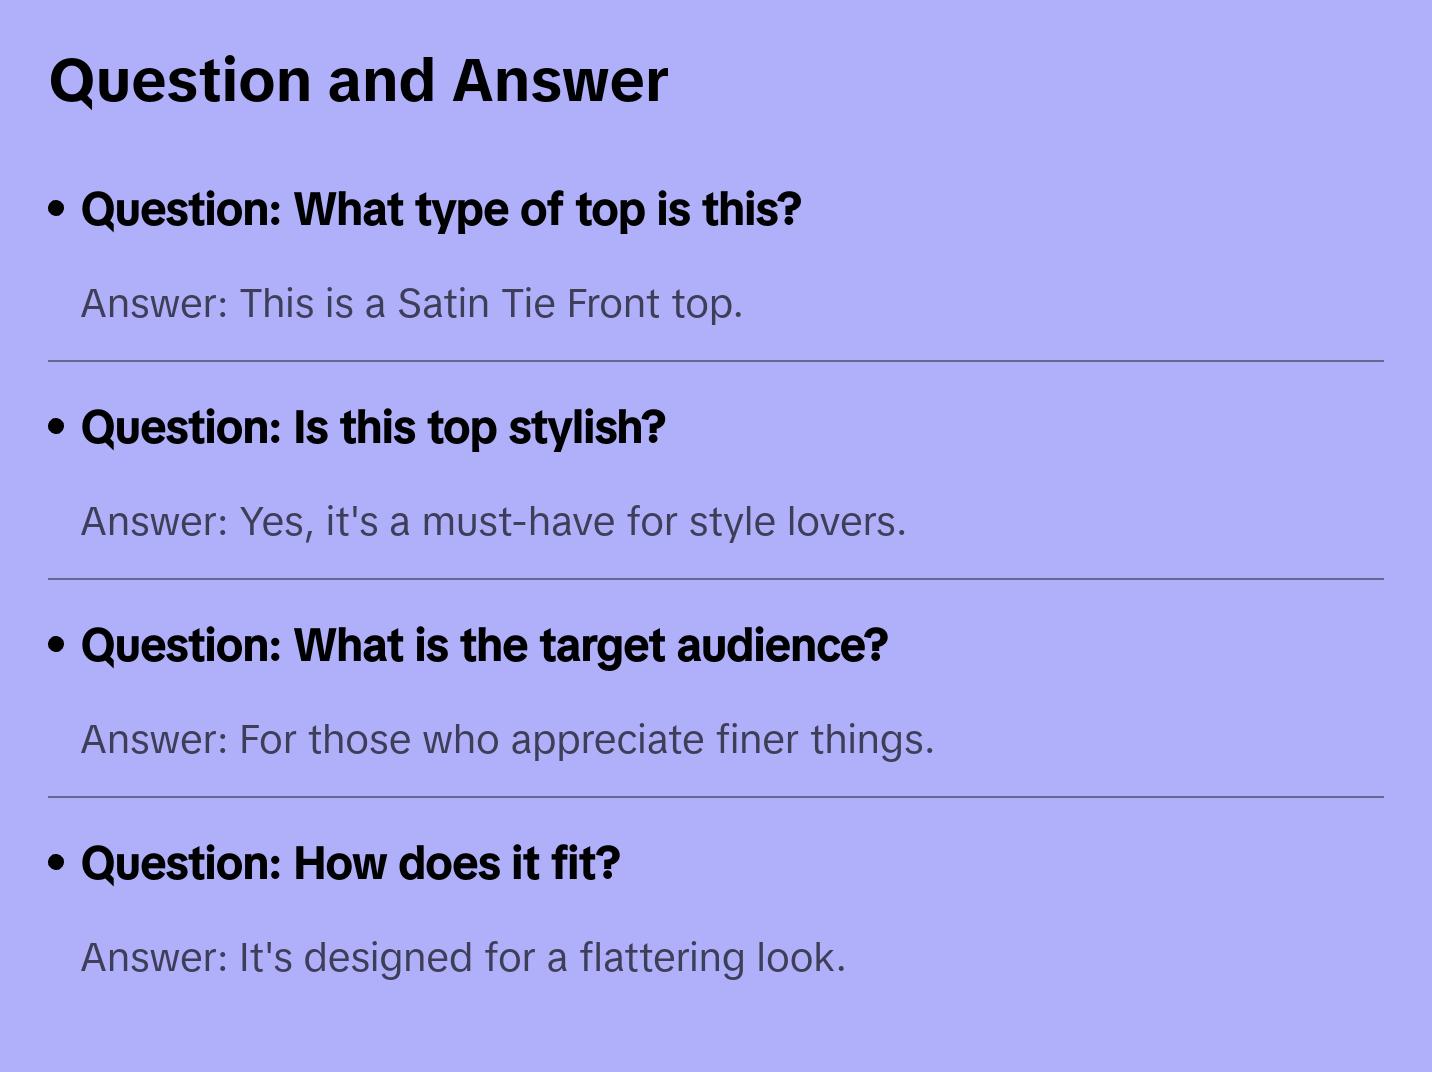This screenshot has height=1072, width=1432.
Task: Click the bullet beside "What type of top"
Action: [57, 209]
